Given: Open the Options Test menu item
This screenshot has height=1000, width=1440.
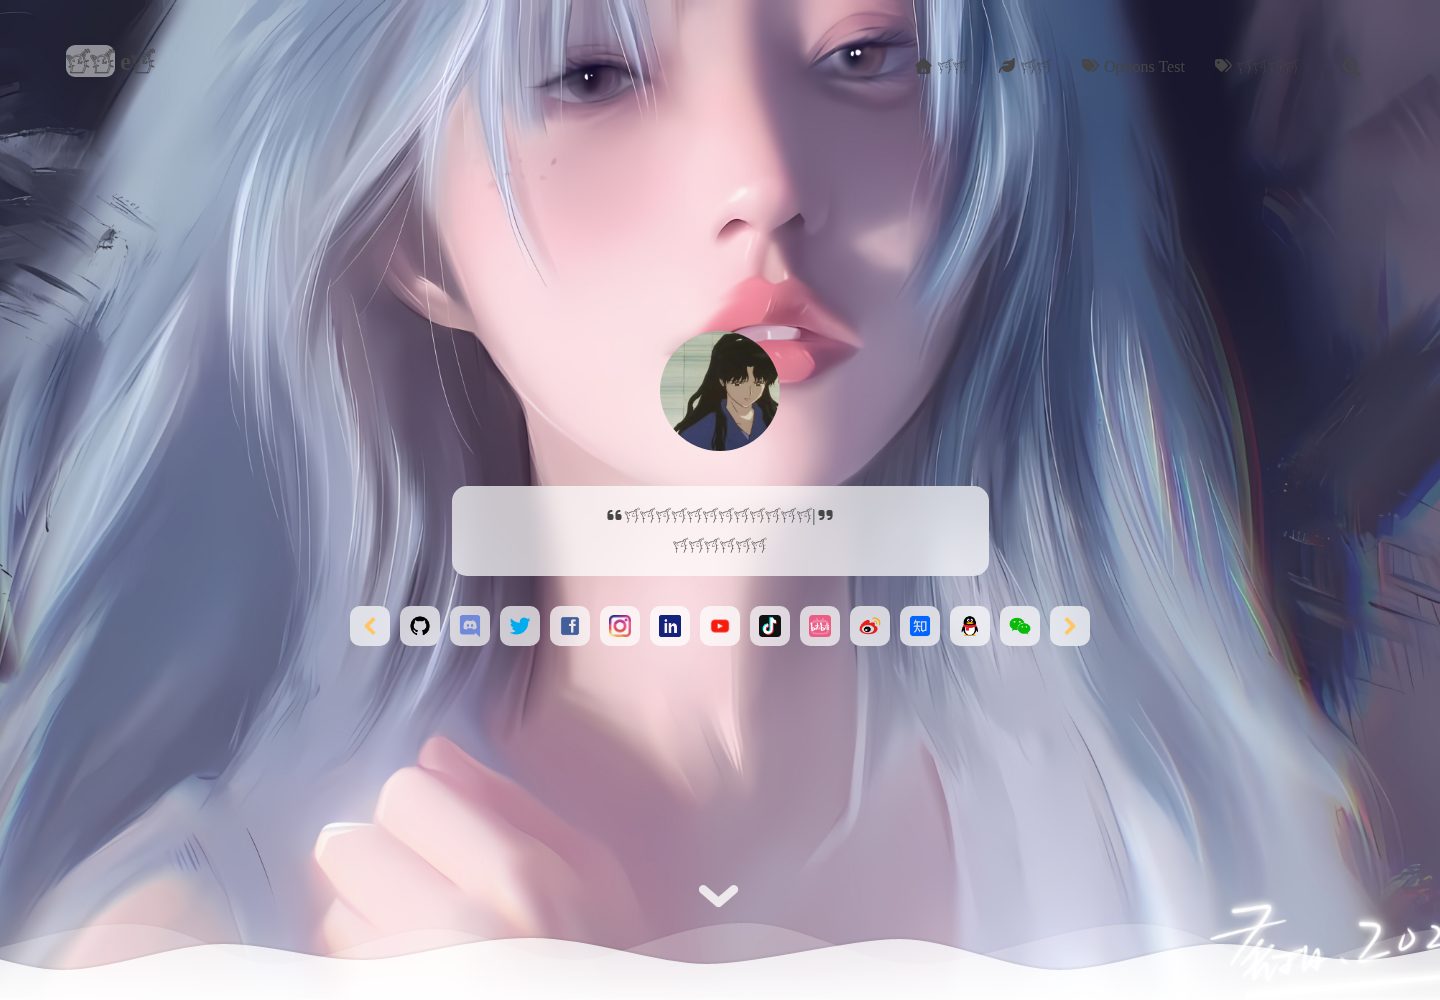Looking at the screenshot, I should (1133, 66).
